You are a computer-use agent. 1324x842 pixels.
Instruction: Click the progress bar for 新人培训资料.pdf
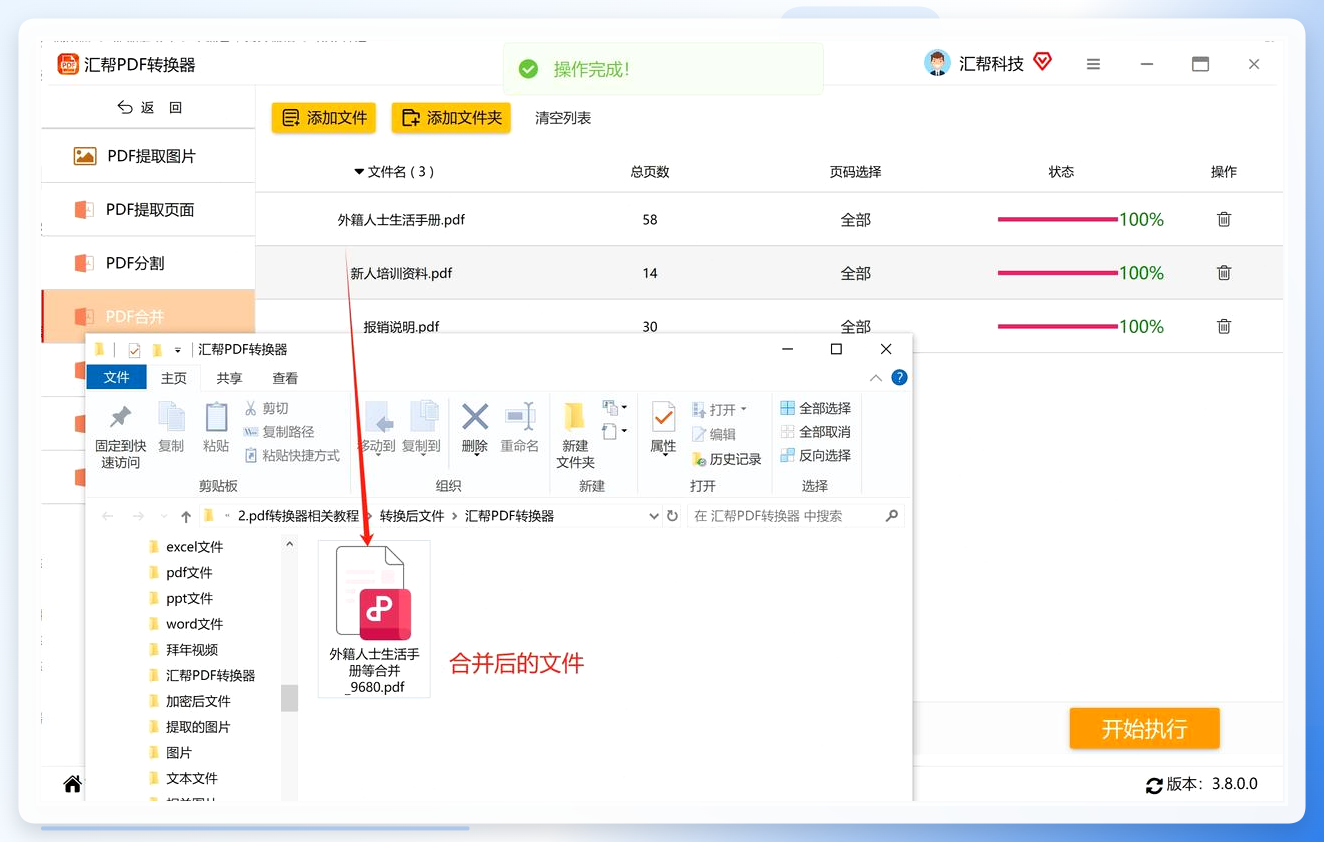(x=1057, y=272)
